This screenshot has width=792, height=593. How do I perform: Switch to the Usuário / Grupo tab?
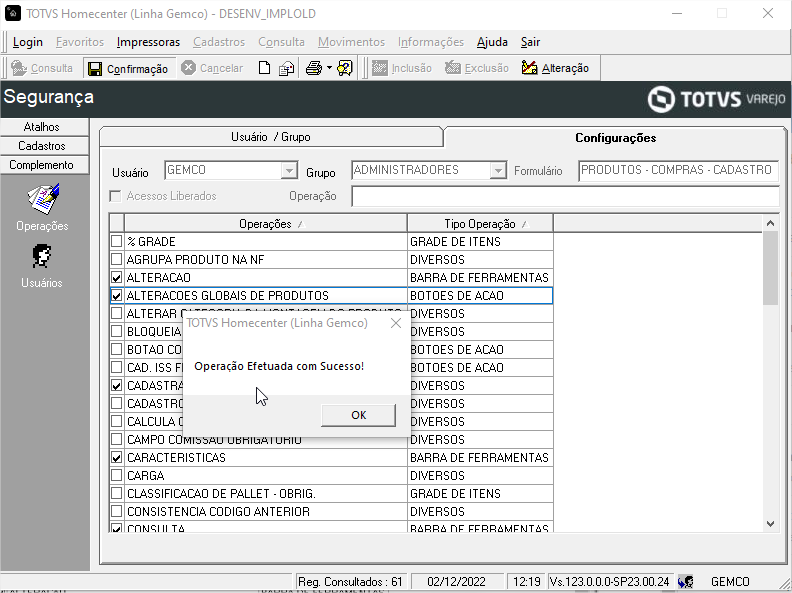click(x=271, y=137)
